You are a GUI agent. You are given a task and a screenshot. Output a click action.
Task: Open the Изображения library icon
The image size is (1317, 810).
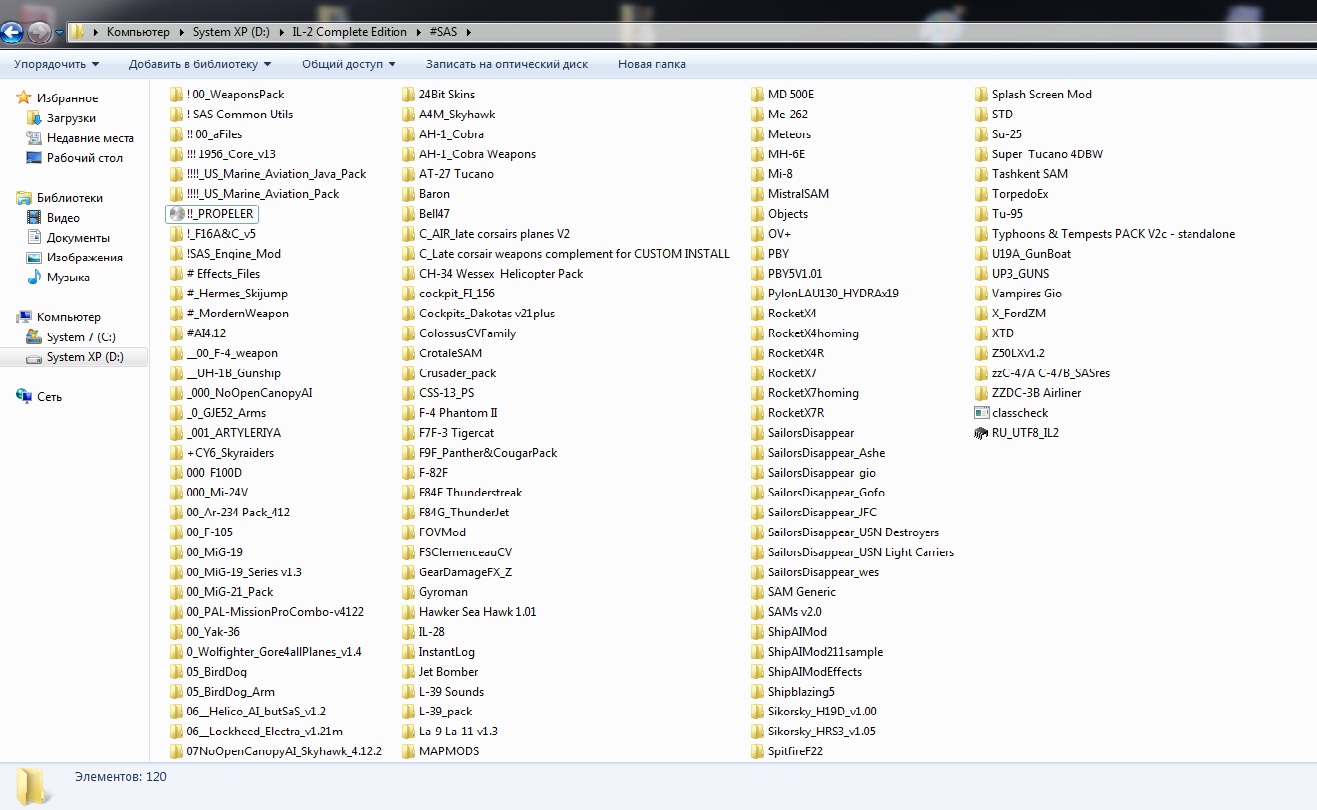coord(35,258)
